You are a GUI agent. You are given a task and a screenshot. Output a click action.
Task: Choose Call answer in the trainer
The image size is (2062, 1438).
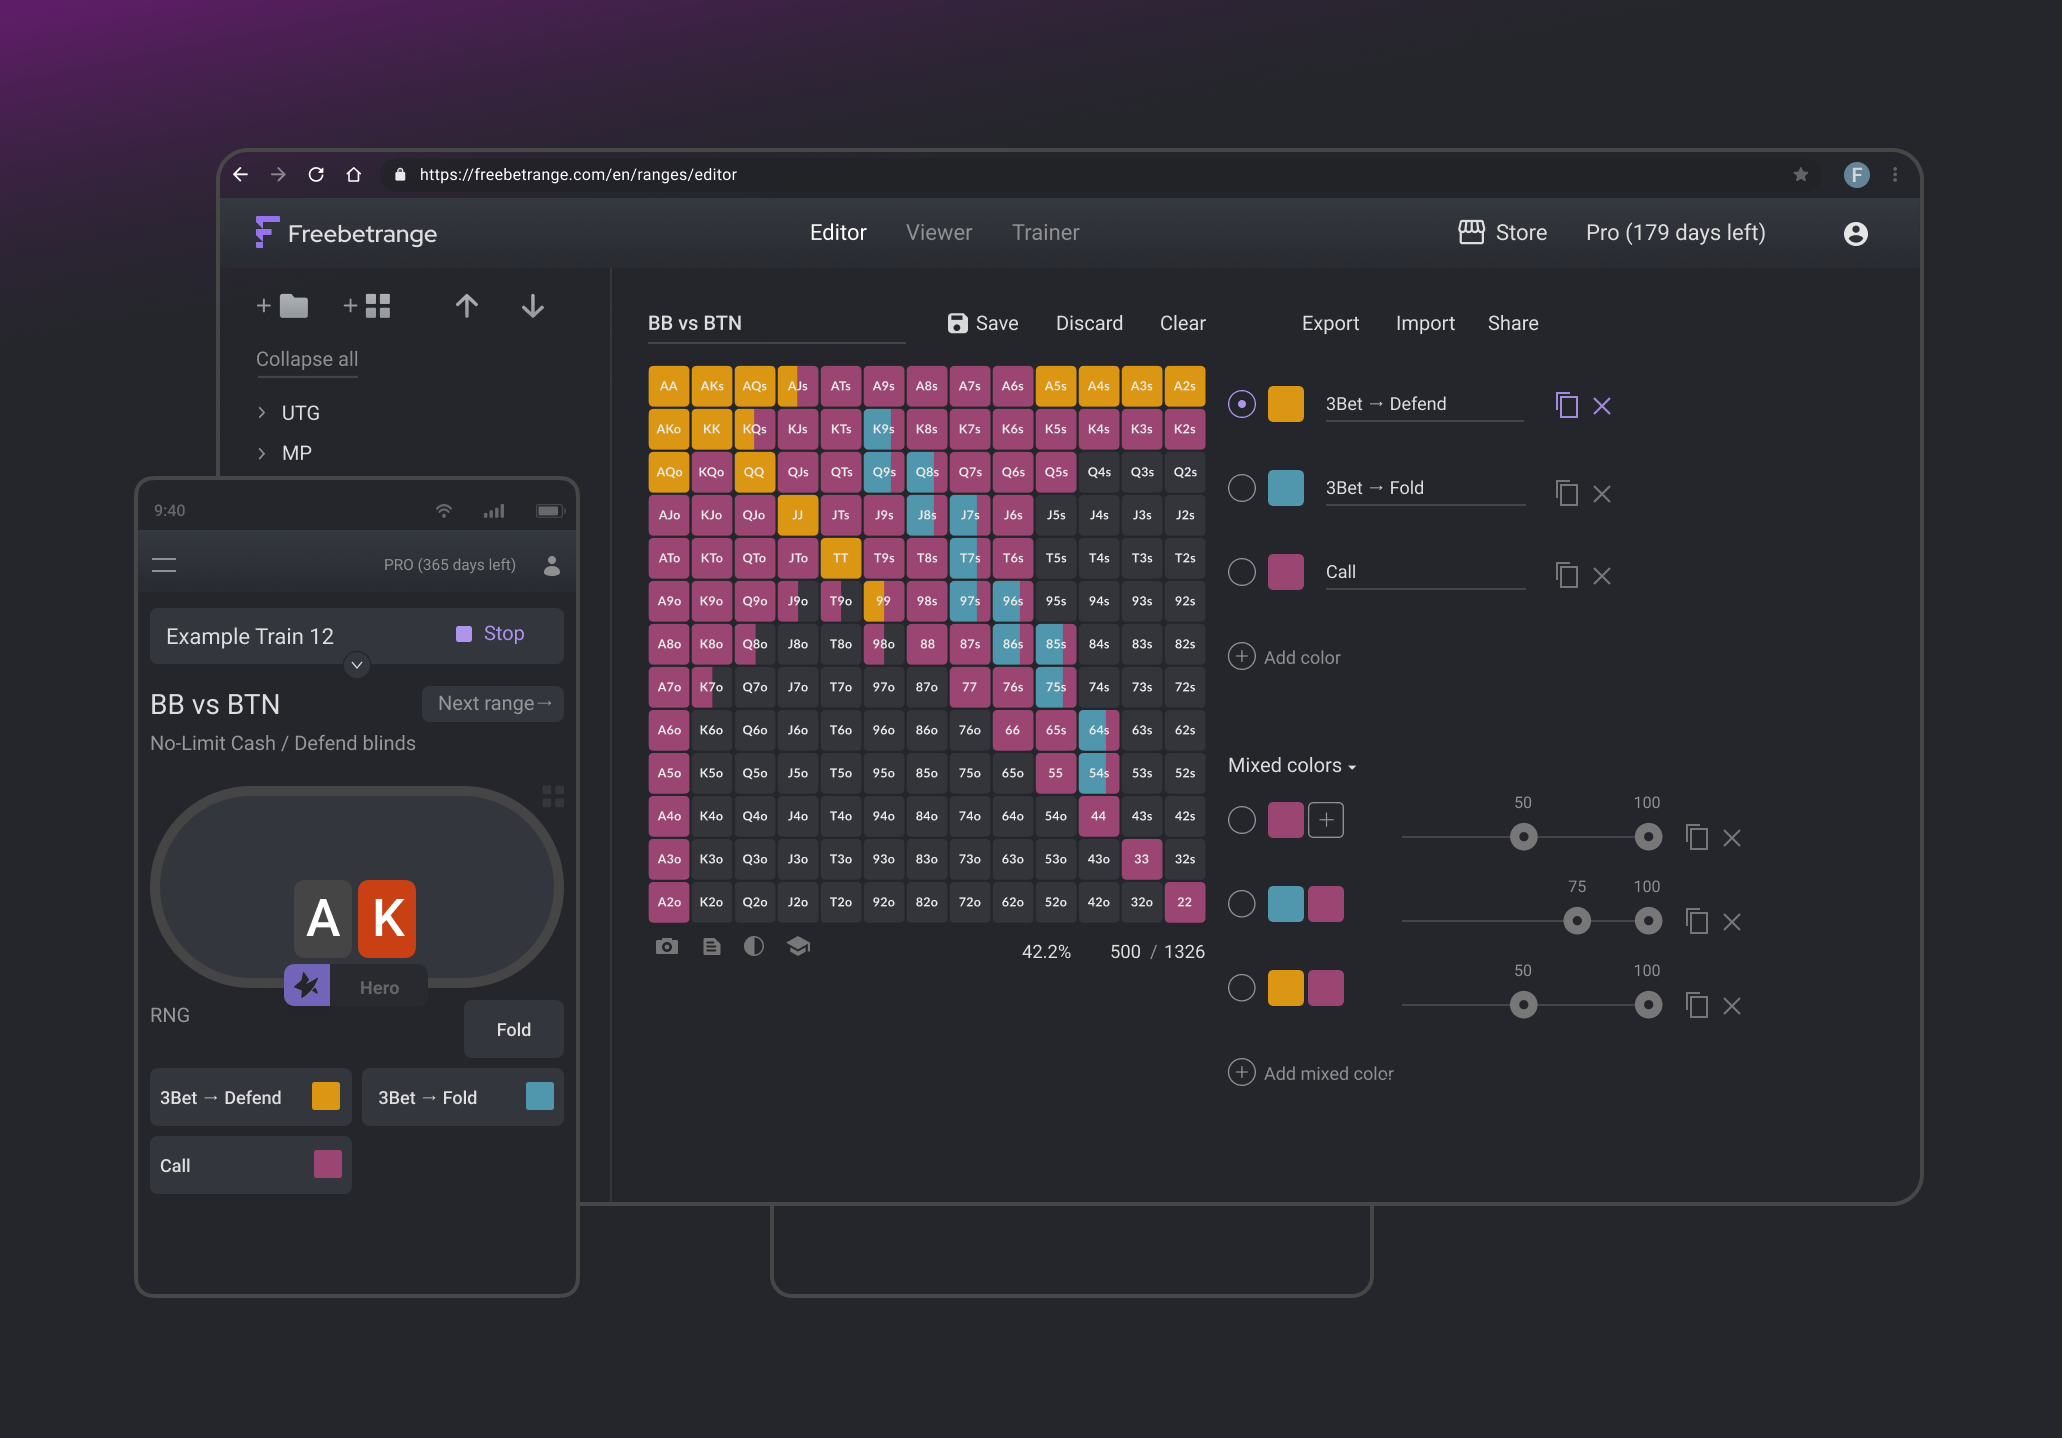pyautogui.click(x=250, y=1165)
